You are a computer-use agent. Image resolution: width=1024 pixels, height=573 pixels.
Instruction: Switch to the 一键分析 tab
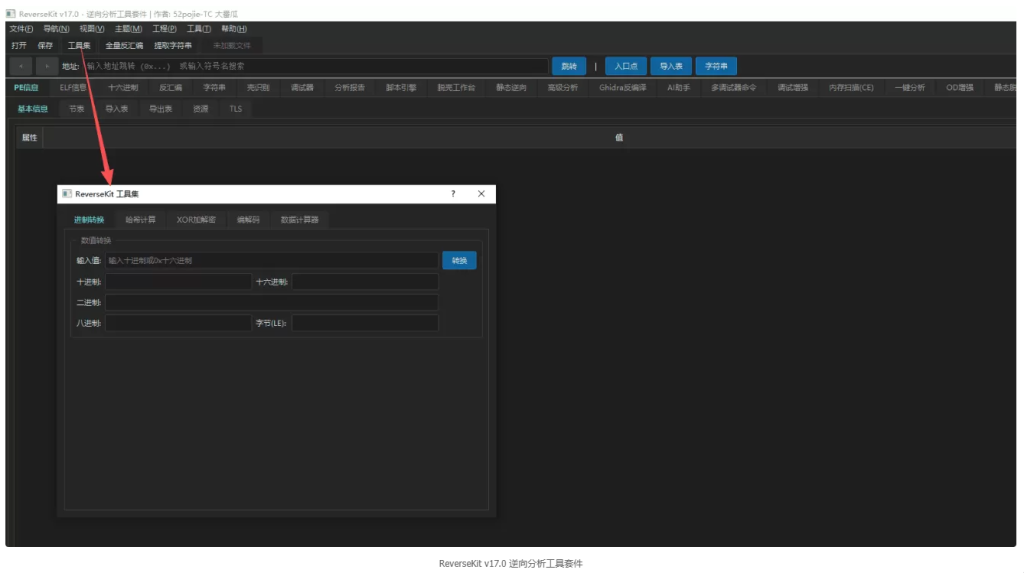click(909, 88)
